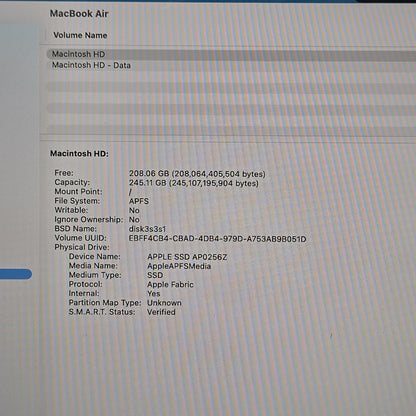Screen dimensions: 416x416
Task: Select the Macintosh HD - Data row
Action: coord(231,65)
